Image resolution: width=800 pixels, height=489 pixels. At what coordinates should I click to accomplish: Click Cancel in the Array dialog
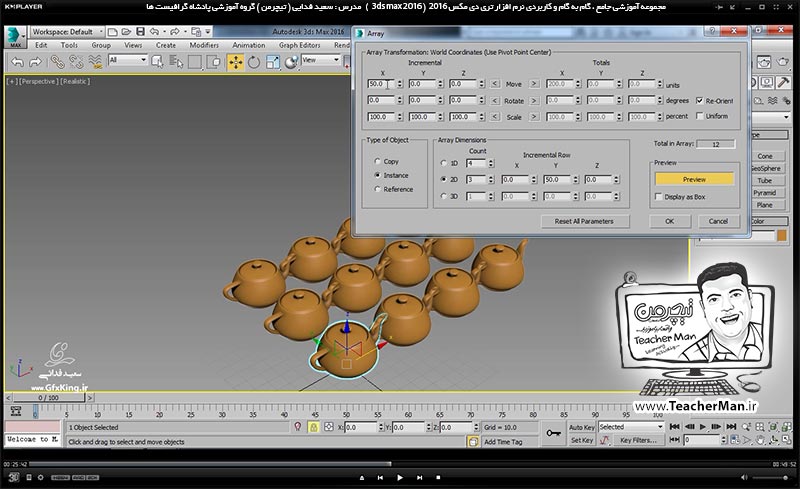click(718, 221)
